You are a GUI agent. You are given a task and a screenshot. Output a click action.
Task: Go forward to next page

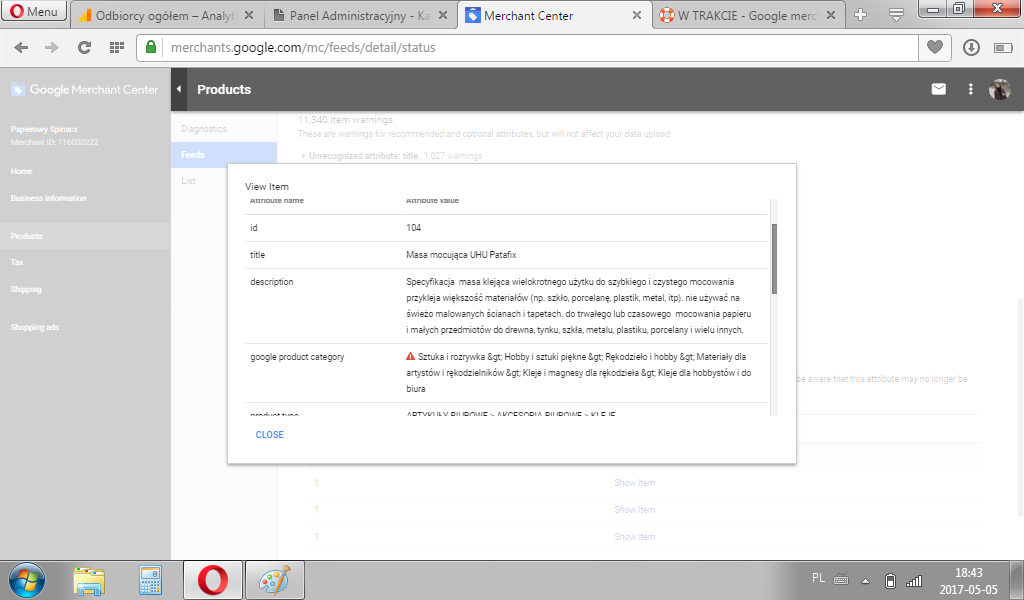(51, 48)
